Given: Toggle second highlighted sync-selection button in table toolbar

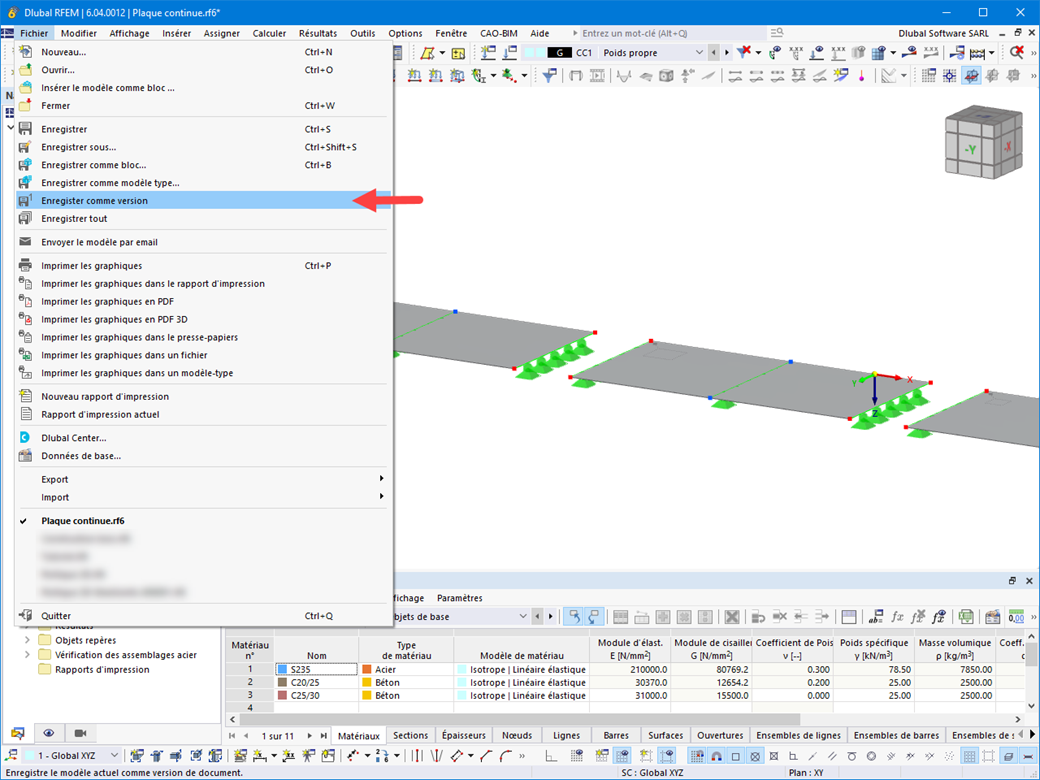Looking at the screenshot, I should [593, 617].
